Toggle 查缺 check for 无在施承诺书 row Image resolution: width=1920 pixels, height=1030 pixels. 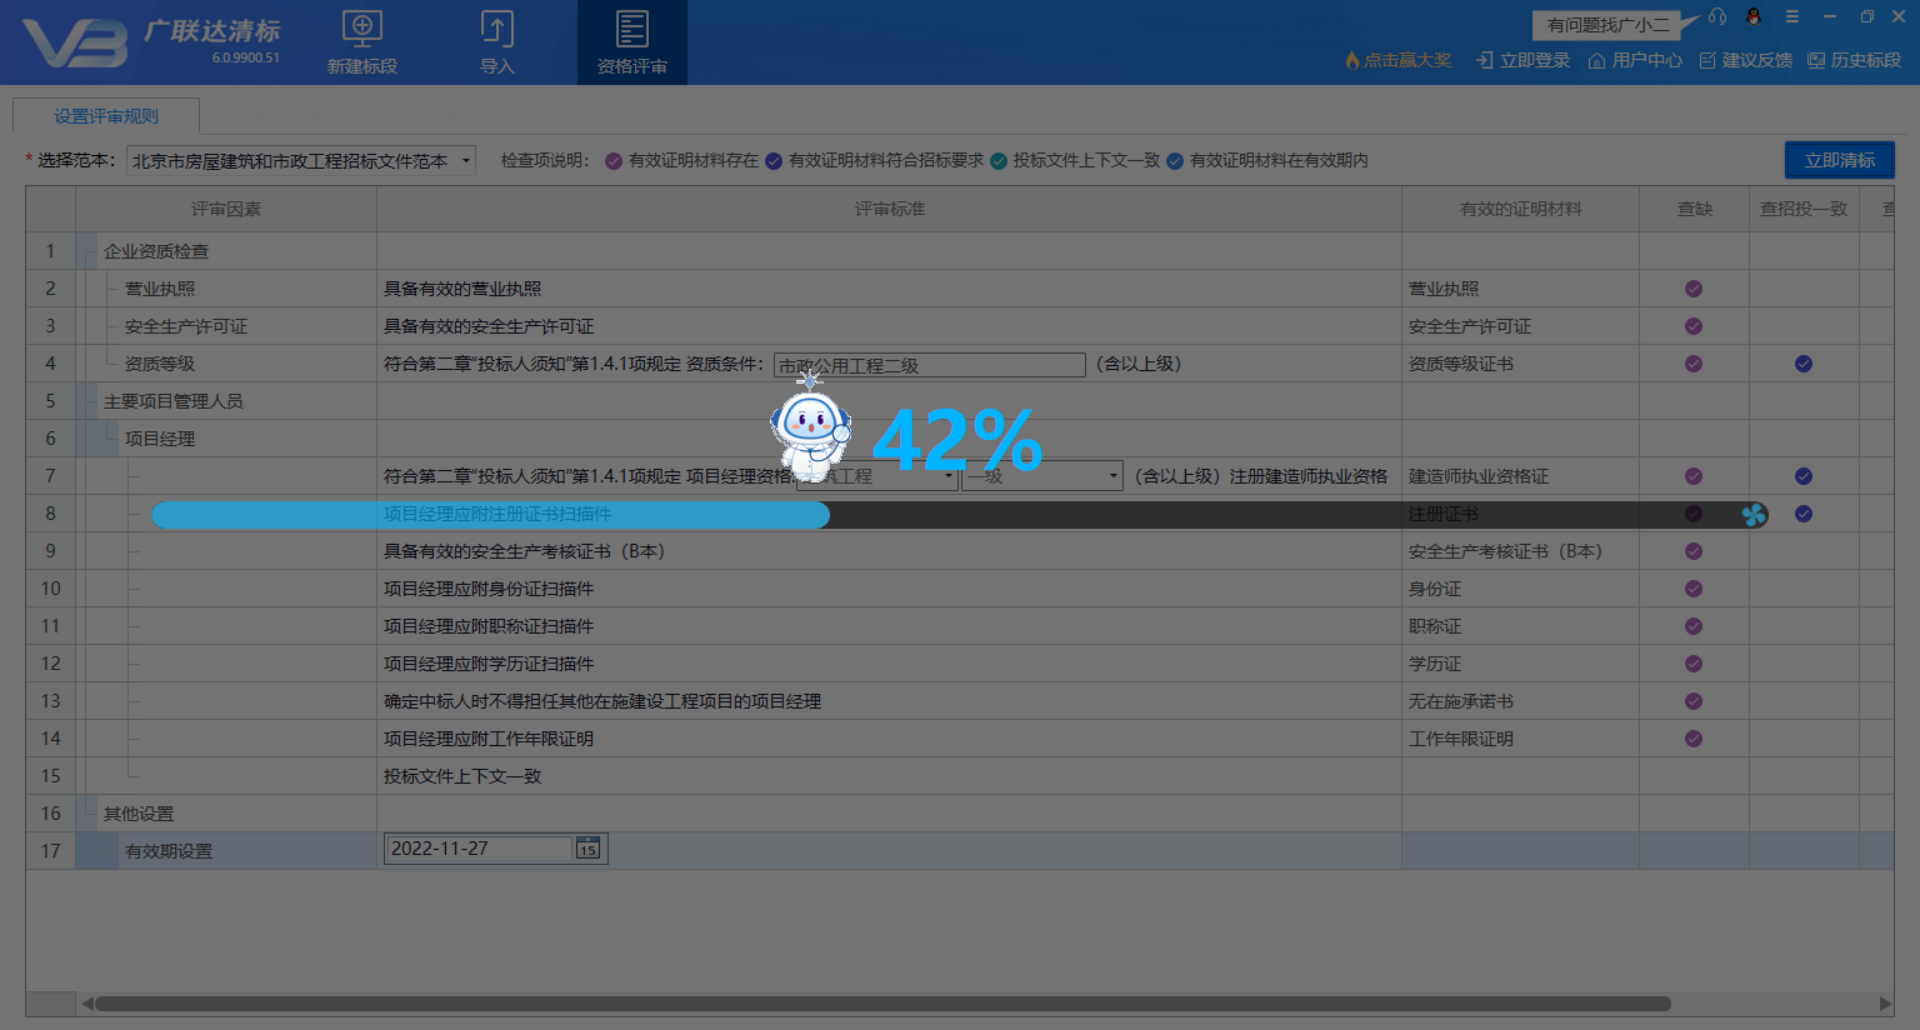click(1693, 701)
